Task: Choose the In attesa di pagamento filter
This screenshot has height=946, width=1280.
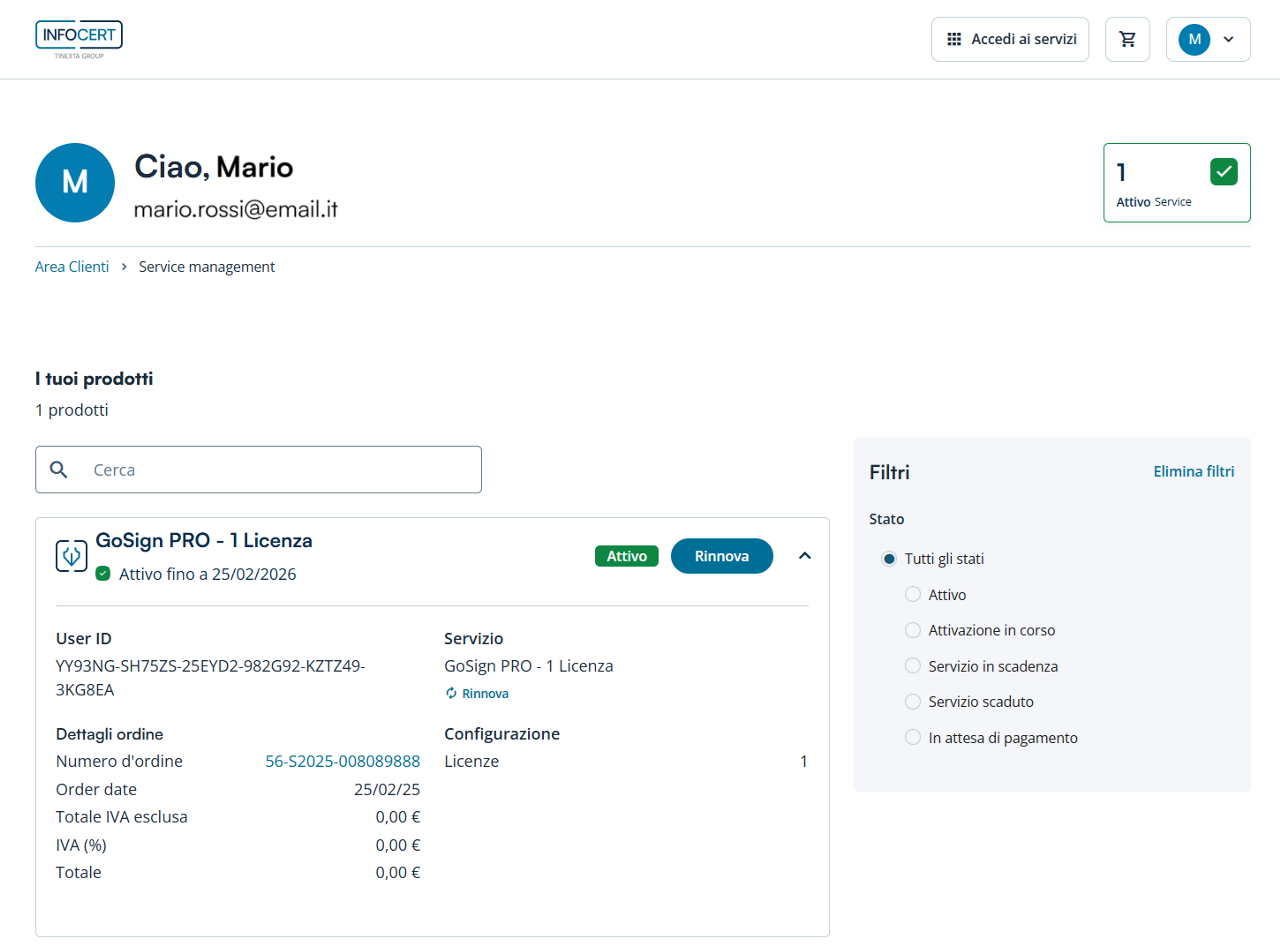Action: click(x=912, y=738)
